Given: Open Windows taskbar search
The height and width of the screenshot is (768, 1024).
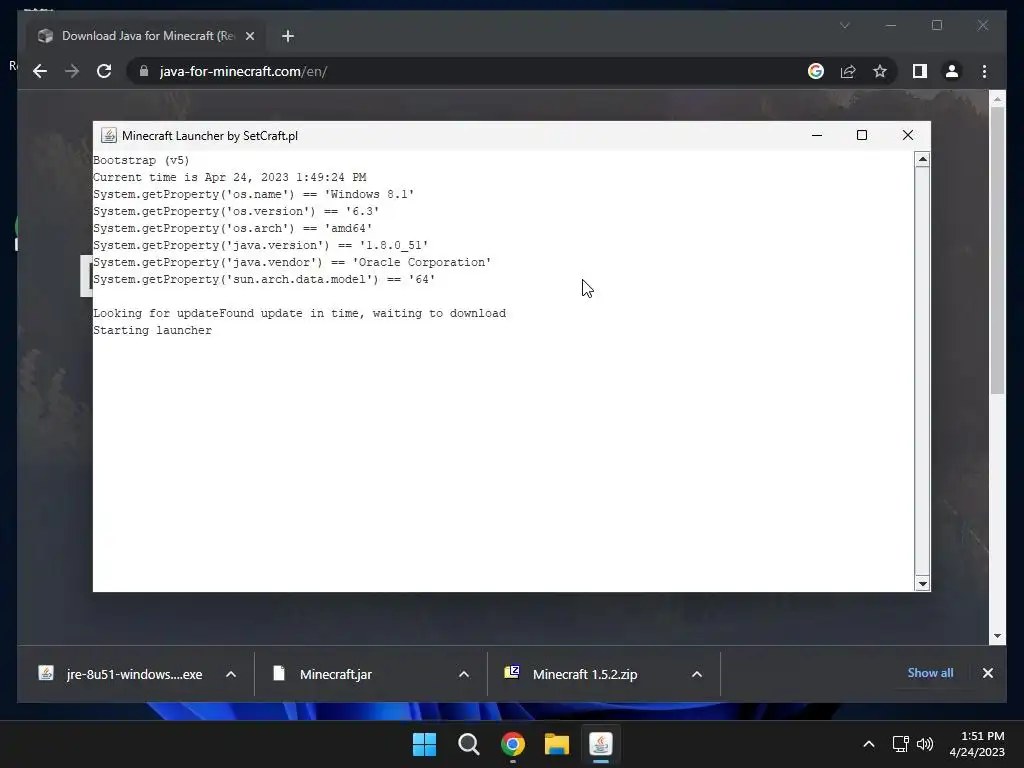Looking at the screenshot, I should (x=469, y=744).
